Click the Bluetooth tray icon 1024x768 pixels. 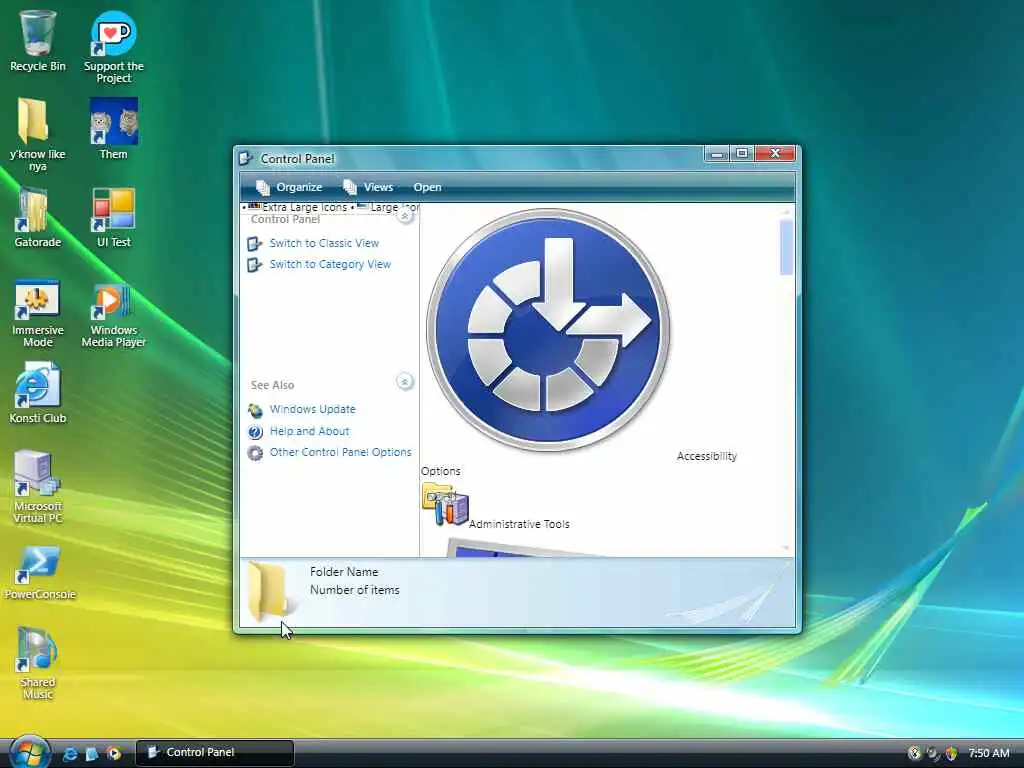click(914, 753)
